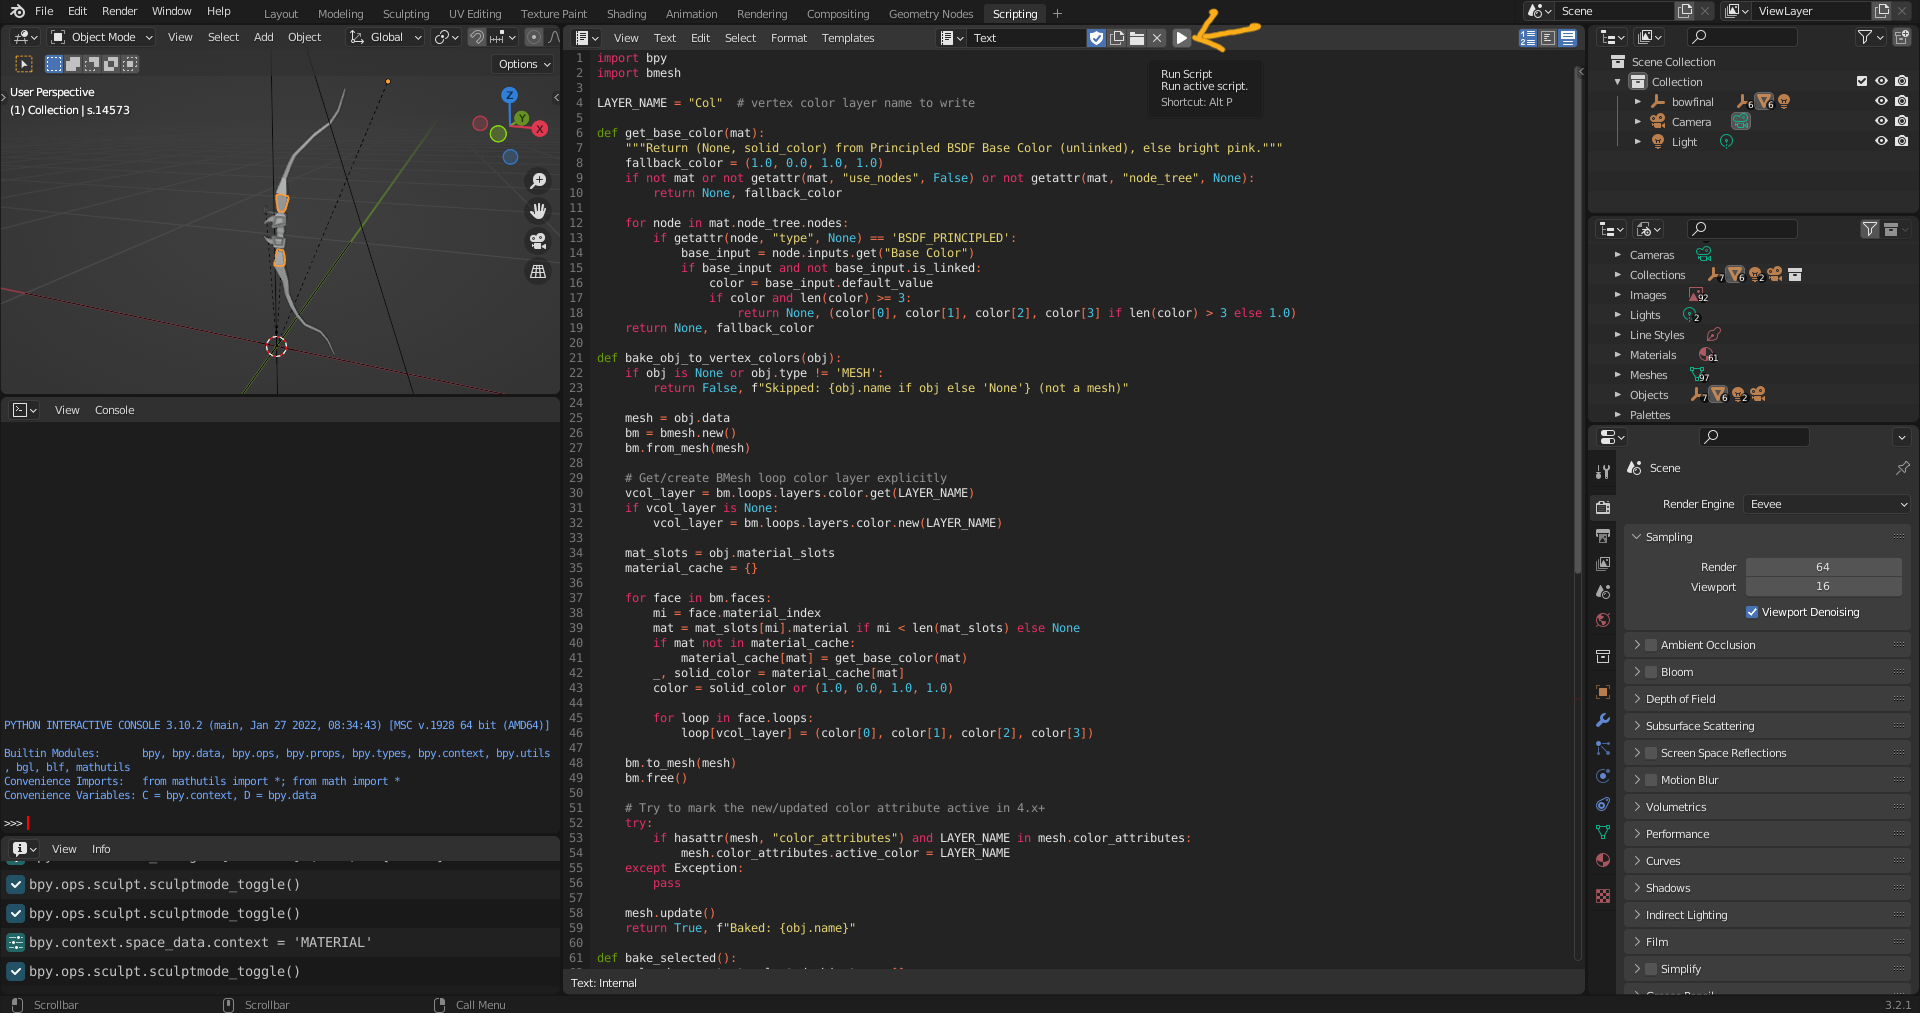Toggle Viewport Denoising checkbox
The width and height of the screenshot is (1920, 1013).
[x=1752, y=612]
